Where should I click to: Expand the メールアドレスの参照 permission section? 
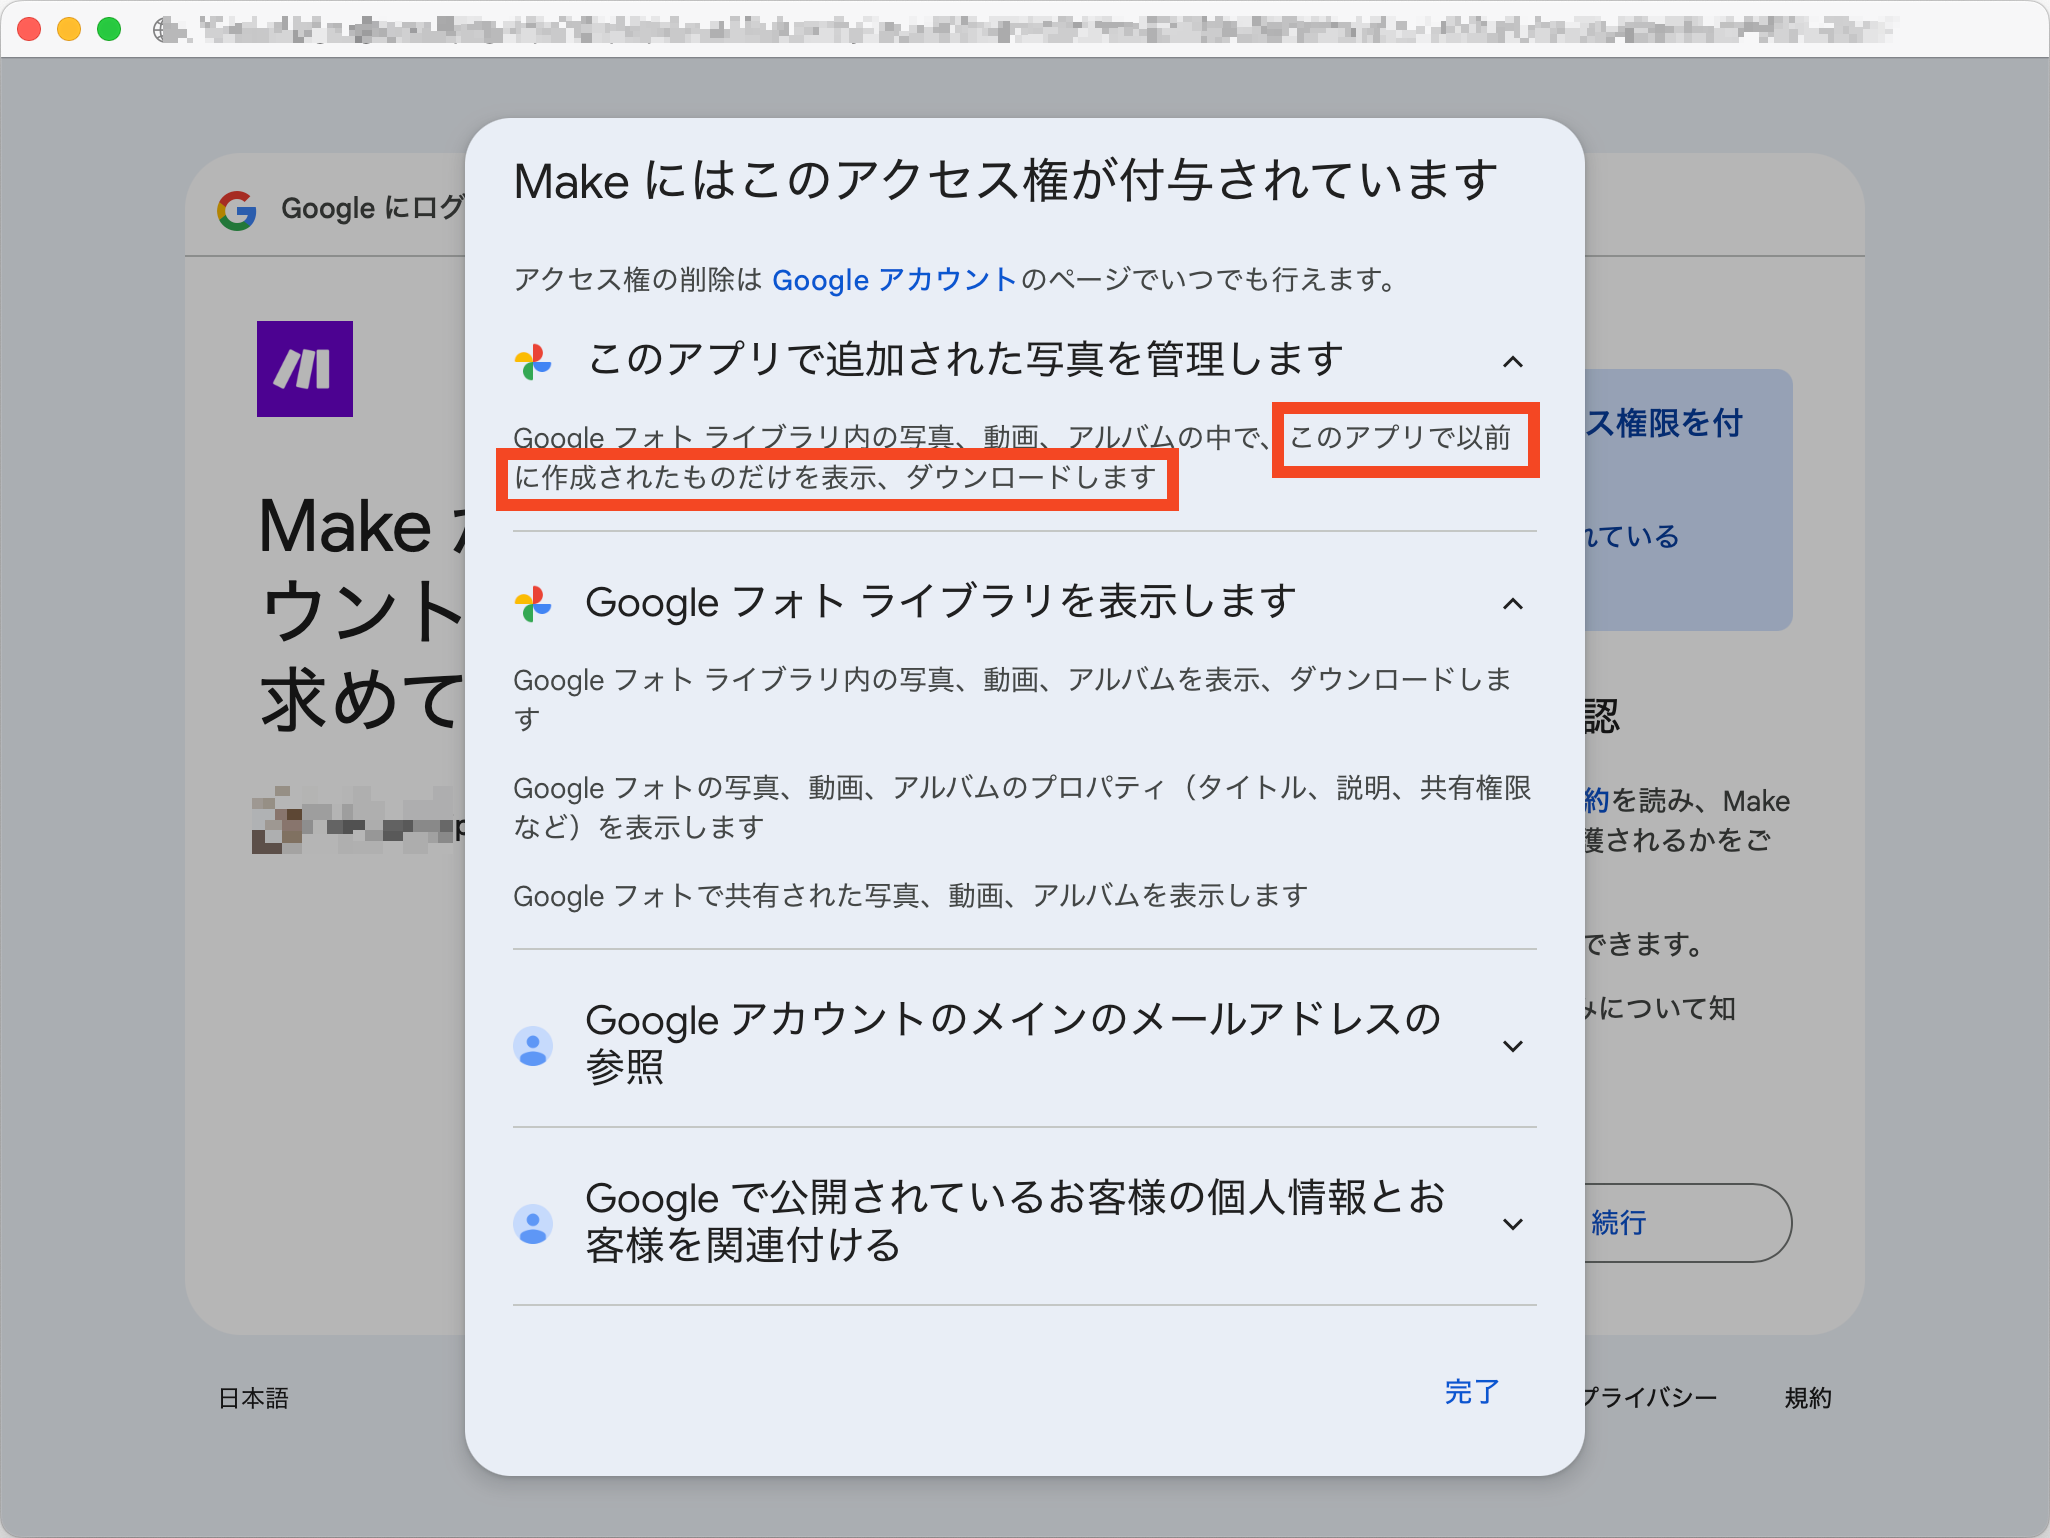coord(1513,1046)
